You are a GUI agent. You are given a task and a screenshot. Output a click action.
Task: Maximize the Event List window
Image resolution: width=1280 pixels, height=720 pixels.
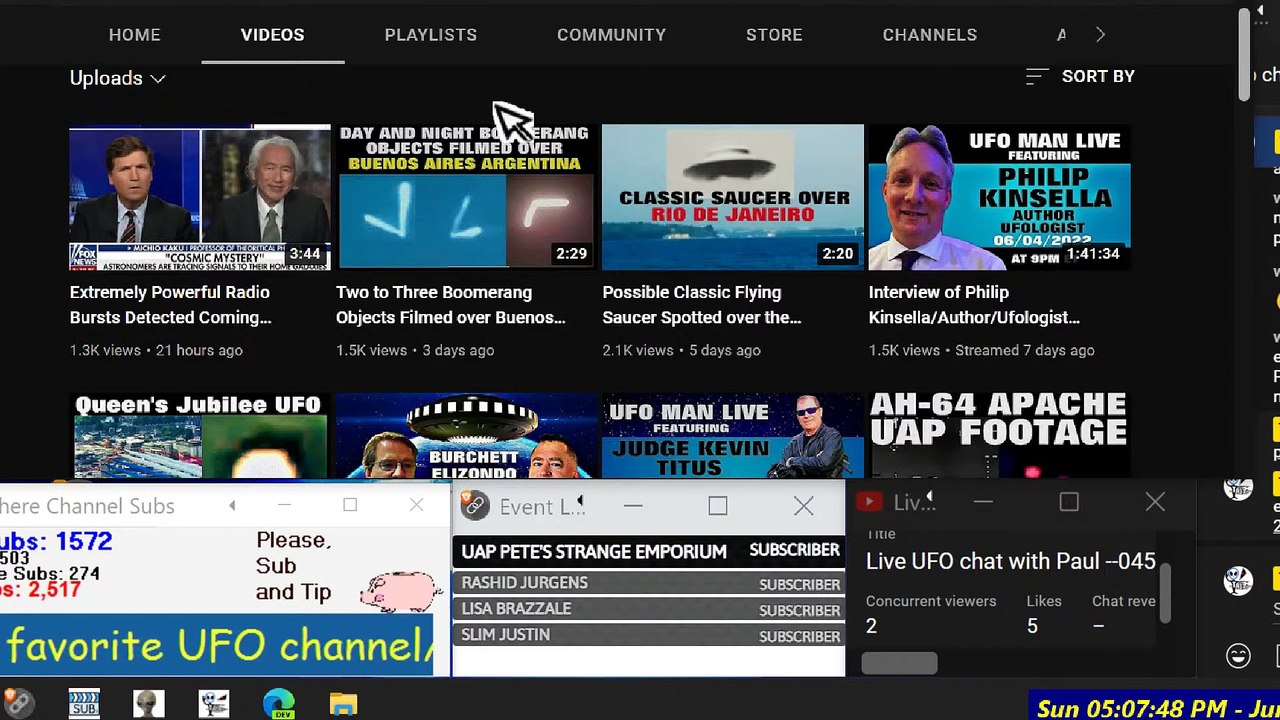click(x=717, y=506)
